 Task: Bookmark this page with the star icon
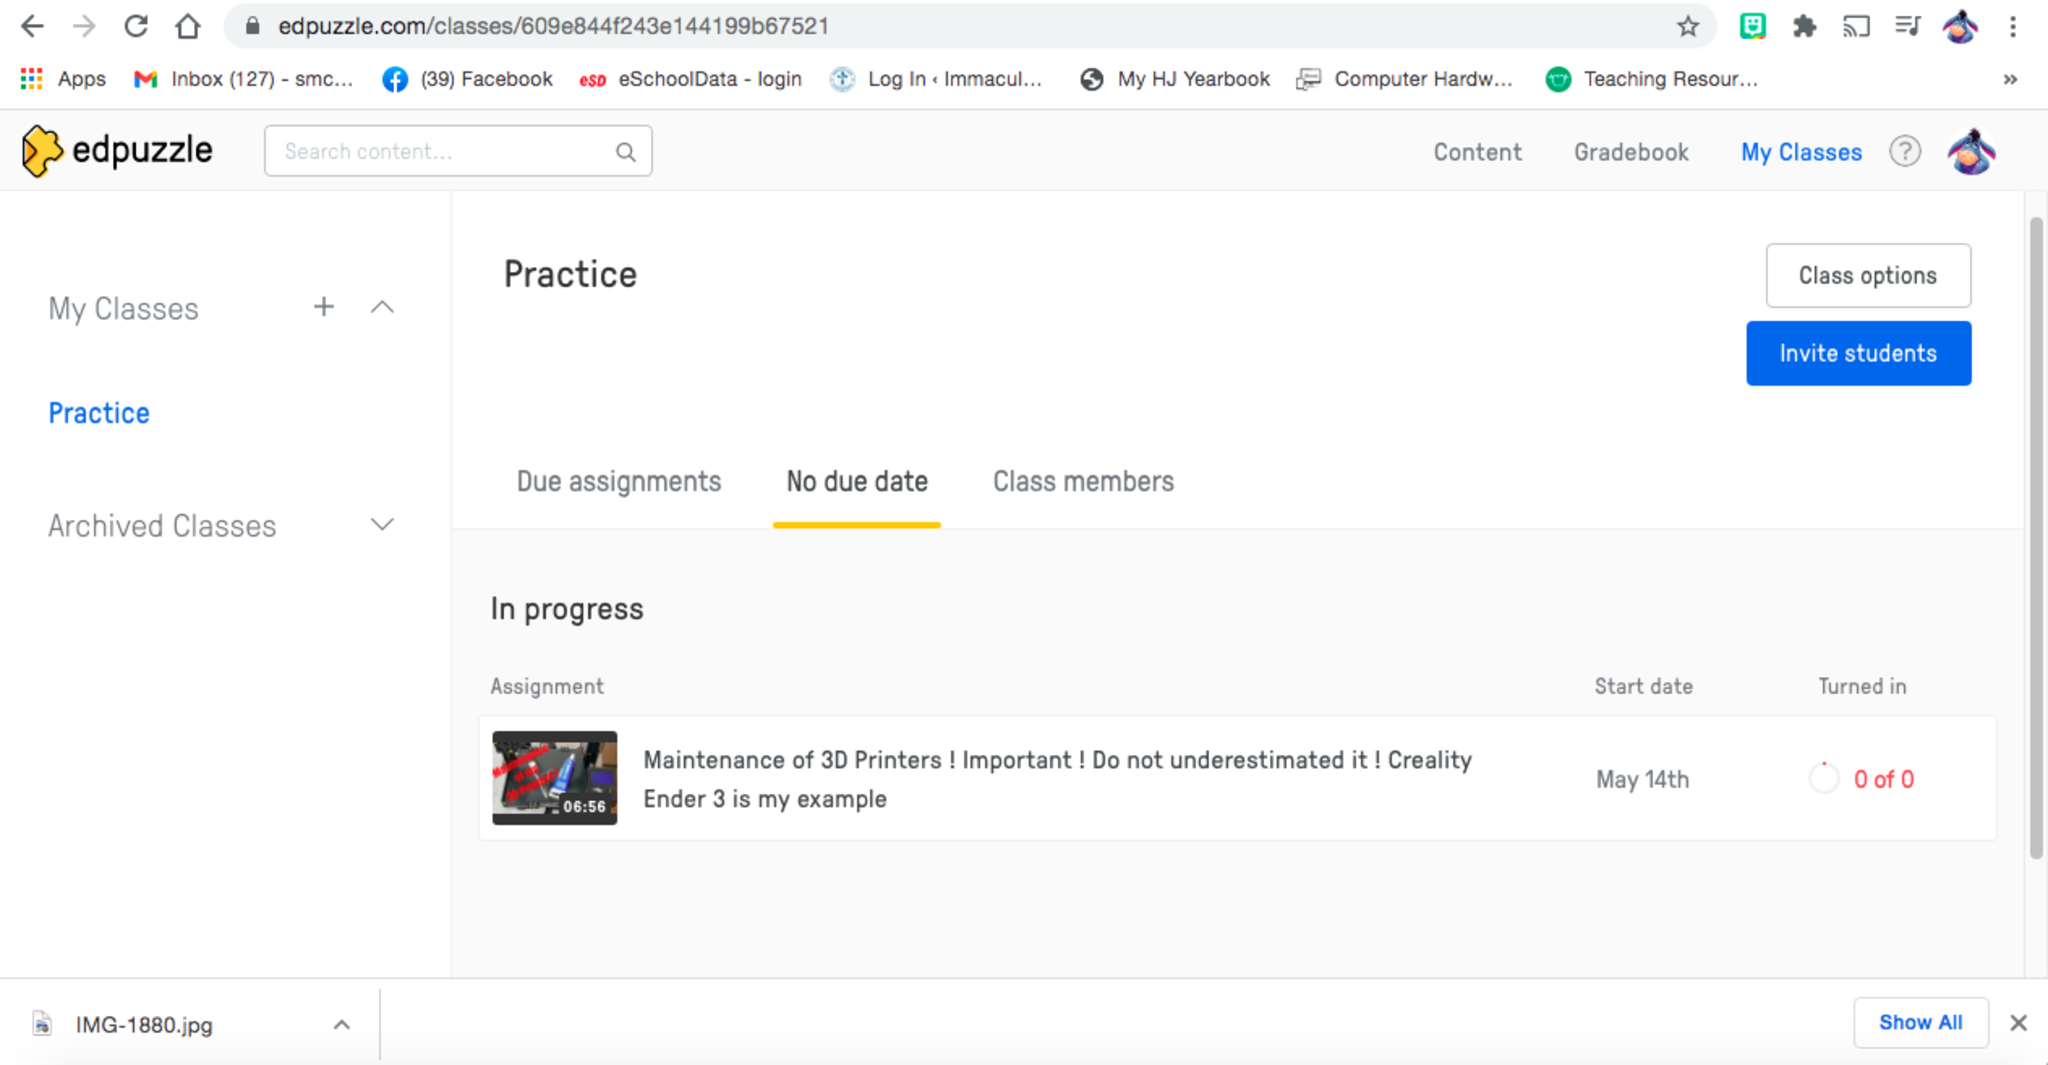1688,27
